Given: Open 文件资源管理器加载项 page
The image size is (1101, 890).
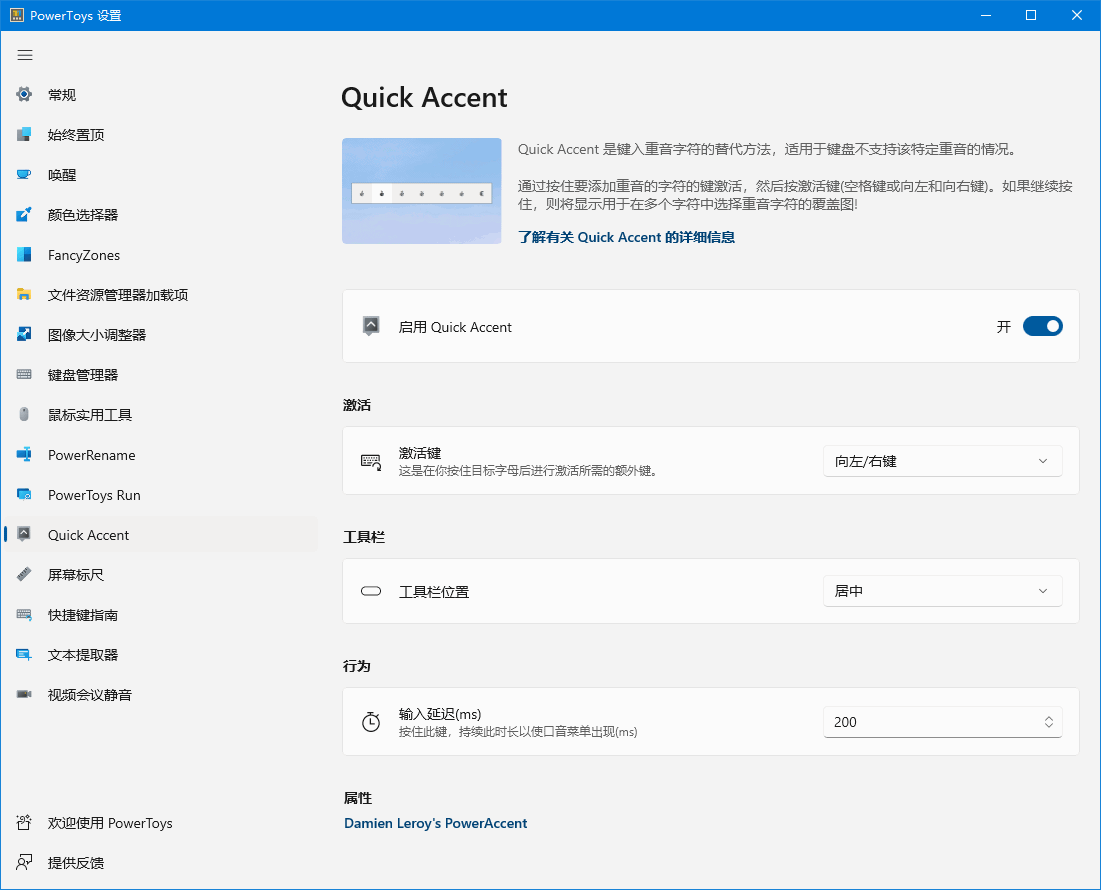Looking at the screenshot, I should point(118,295).
